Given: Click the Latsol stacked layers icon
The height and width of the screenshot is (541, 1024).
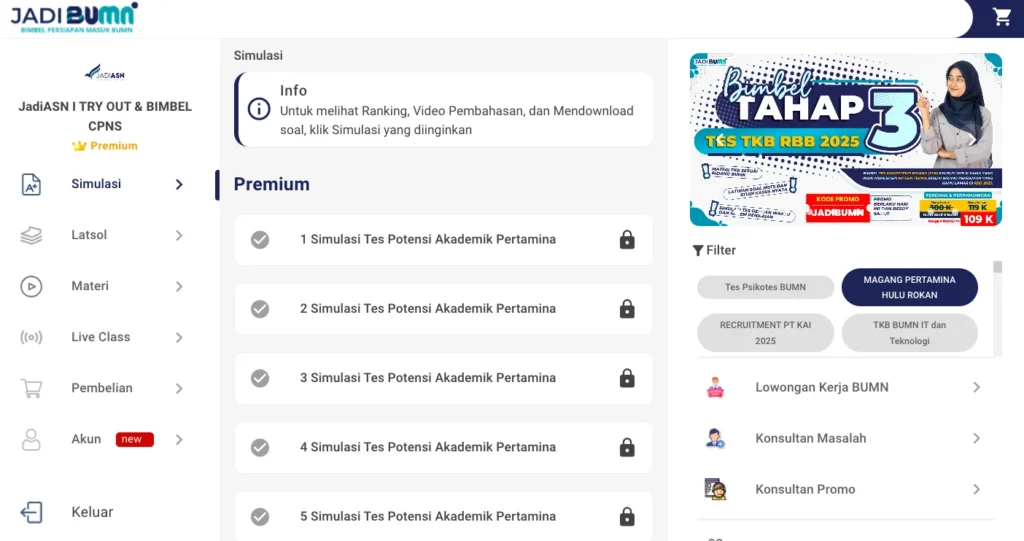Looking at the screenshot, I should (x=31, y=235).
